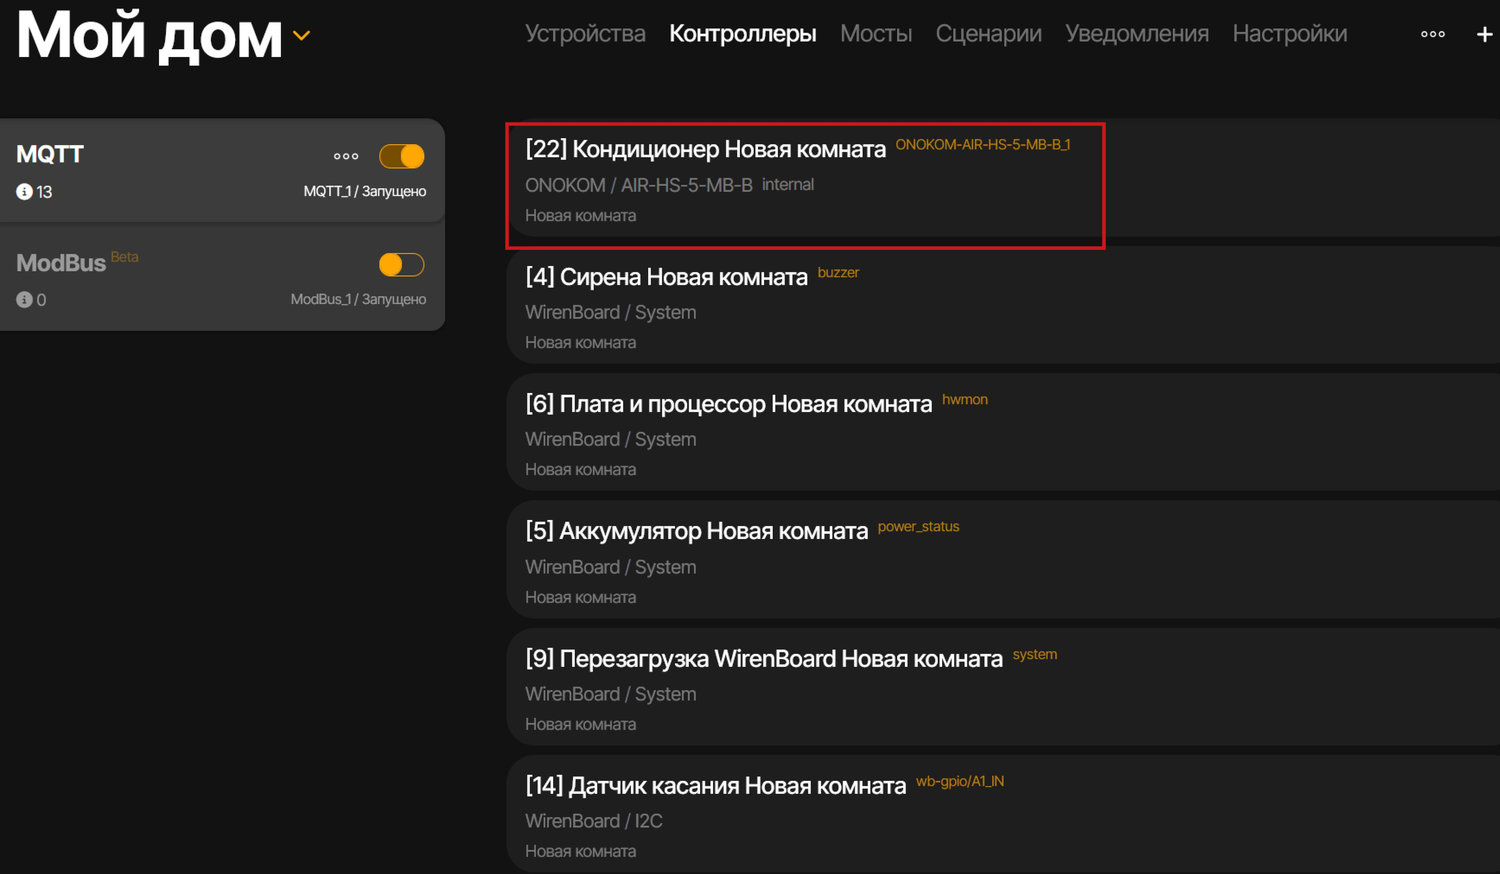Screen dimensions: 1500x874
Task: Open the MQTT panel three-dot menu
Action: pos(346,156)
